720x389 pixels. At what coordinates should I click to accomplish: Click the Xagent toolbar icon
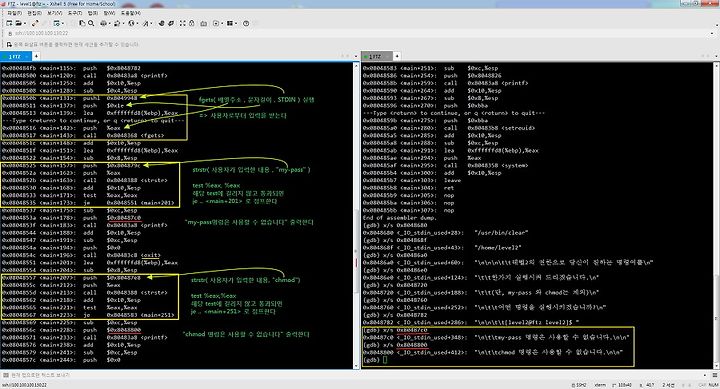tap(171, 23)
